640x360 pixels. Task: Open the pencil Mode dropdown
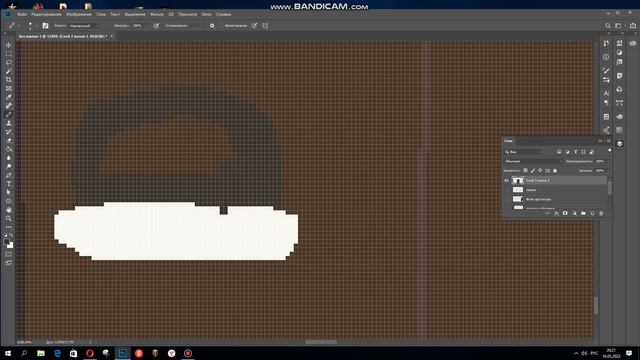[x=84, y=26]
